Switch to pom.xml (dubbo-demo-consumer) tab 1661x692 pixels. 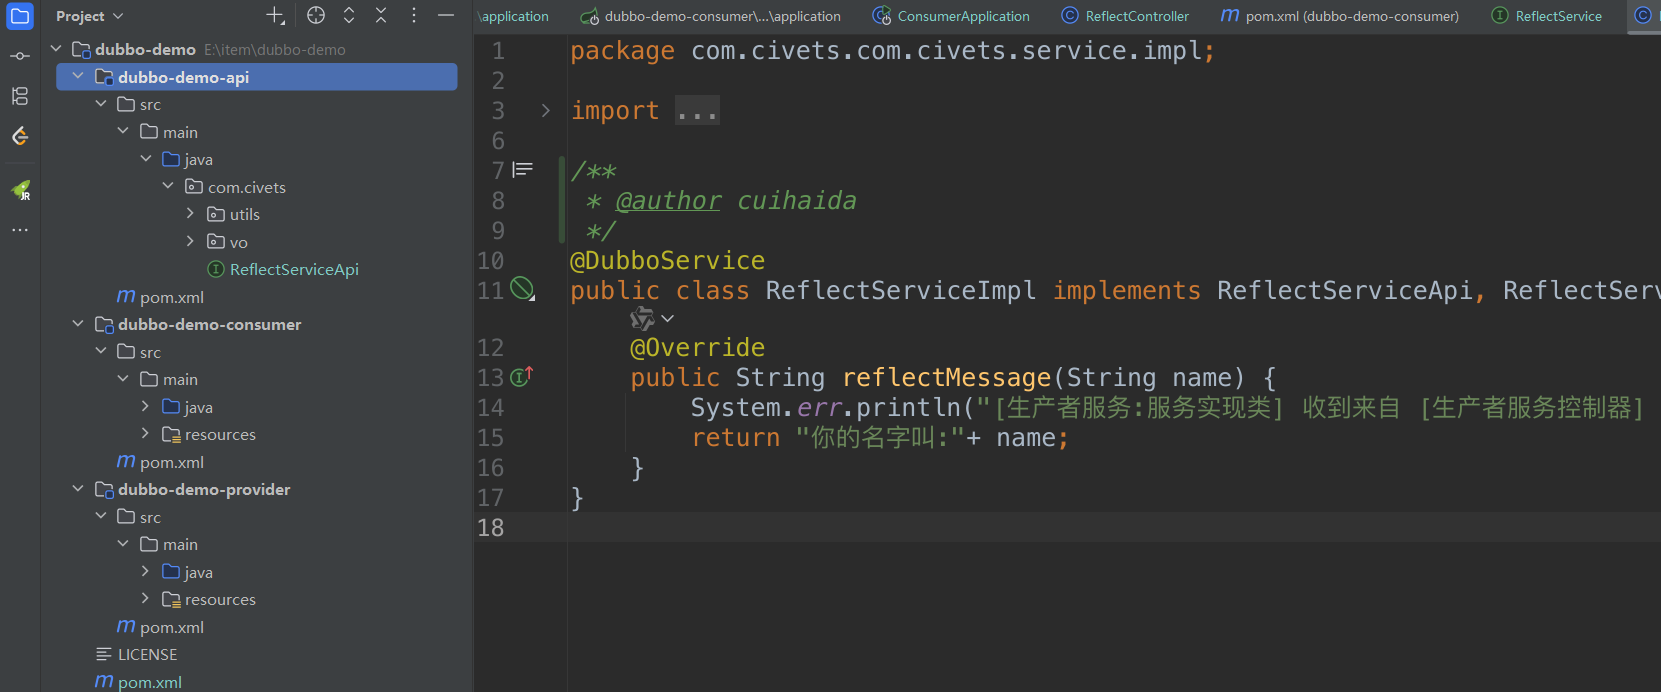click(1340, 16)
